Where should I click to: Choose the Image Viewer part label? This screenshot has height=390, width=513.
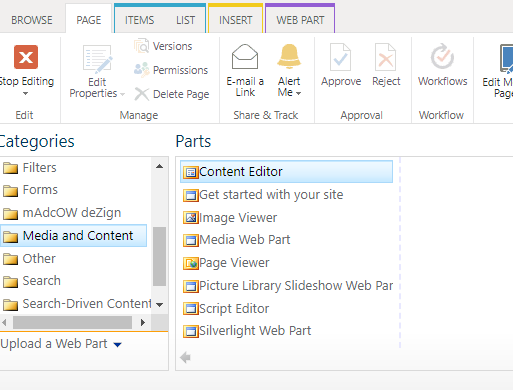pyautogui.click(x=238, y=218)
